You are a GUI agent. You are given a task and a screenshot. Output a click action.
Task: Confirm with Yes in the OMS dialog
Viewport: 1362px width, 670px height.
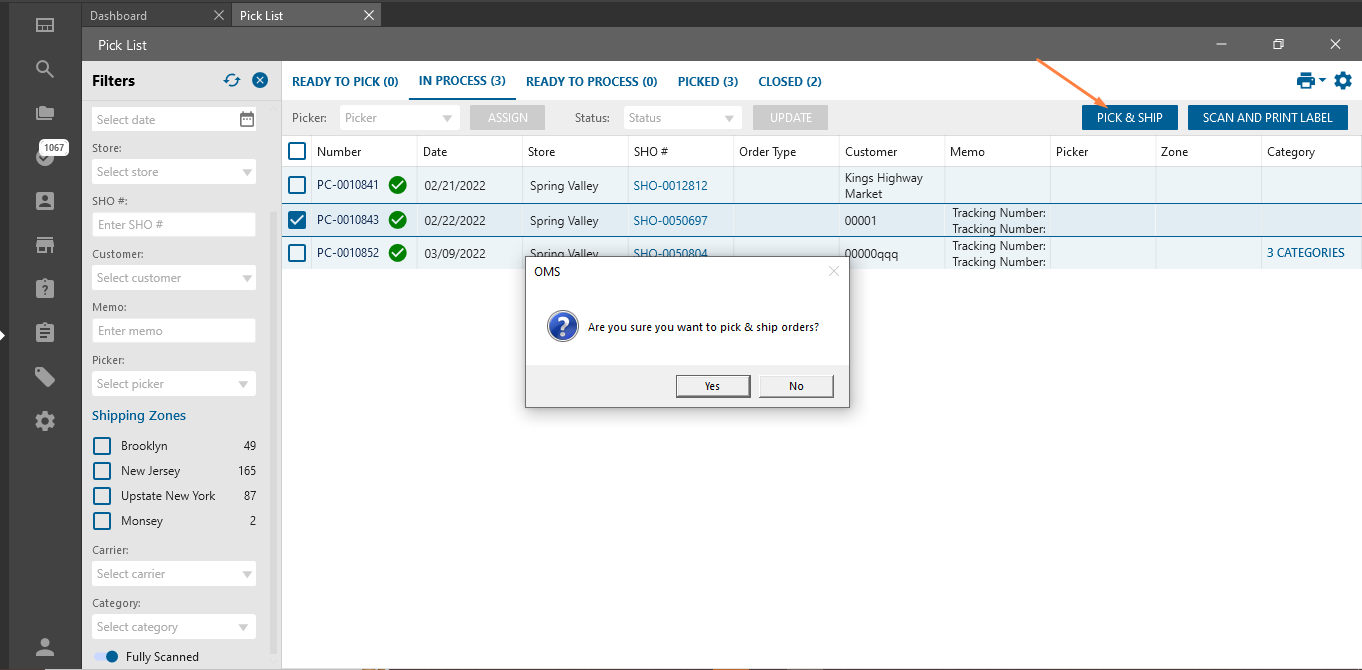point(712,386)
